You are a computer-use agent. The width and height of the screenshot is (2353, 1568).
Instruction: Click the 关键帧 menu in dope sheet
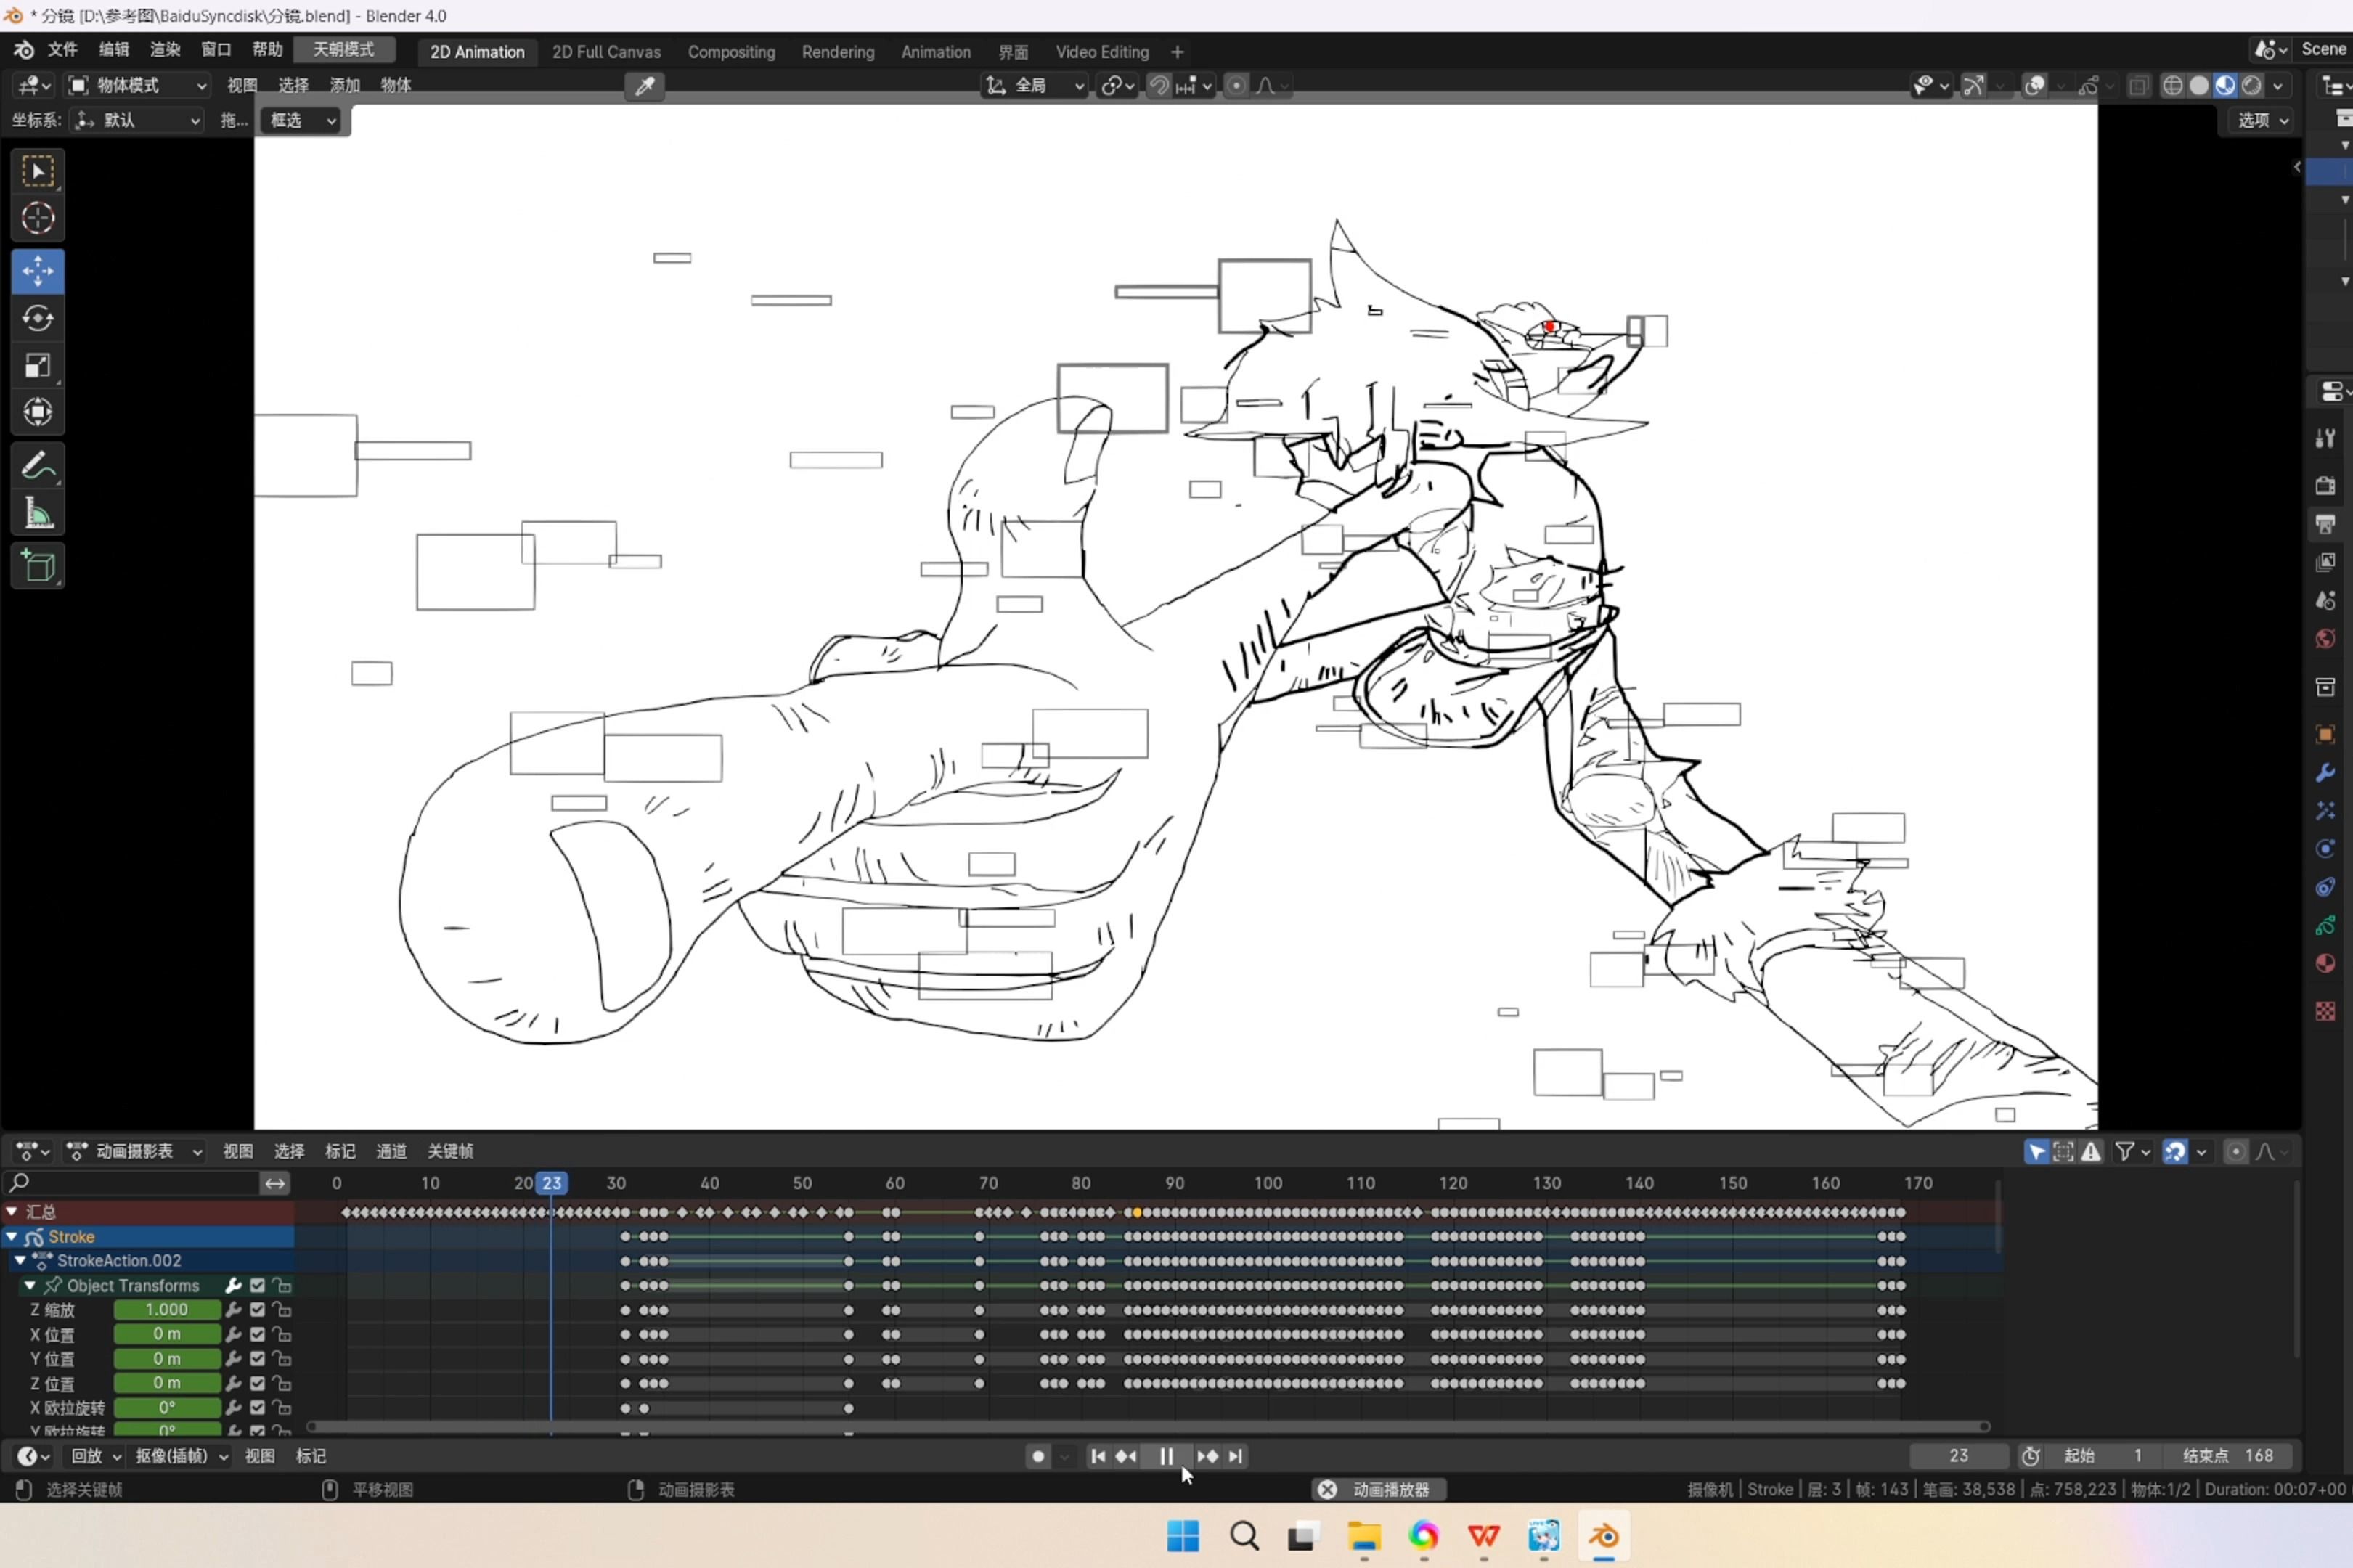click(x=450, y=1151)
